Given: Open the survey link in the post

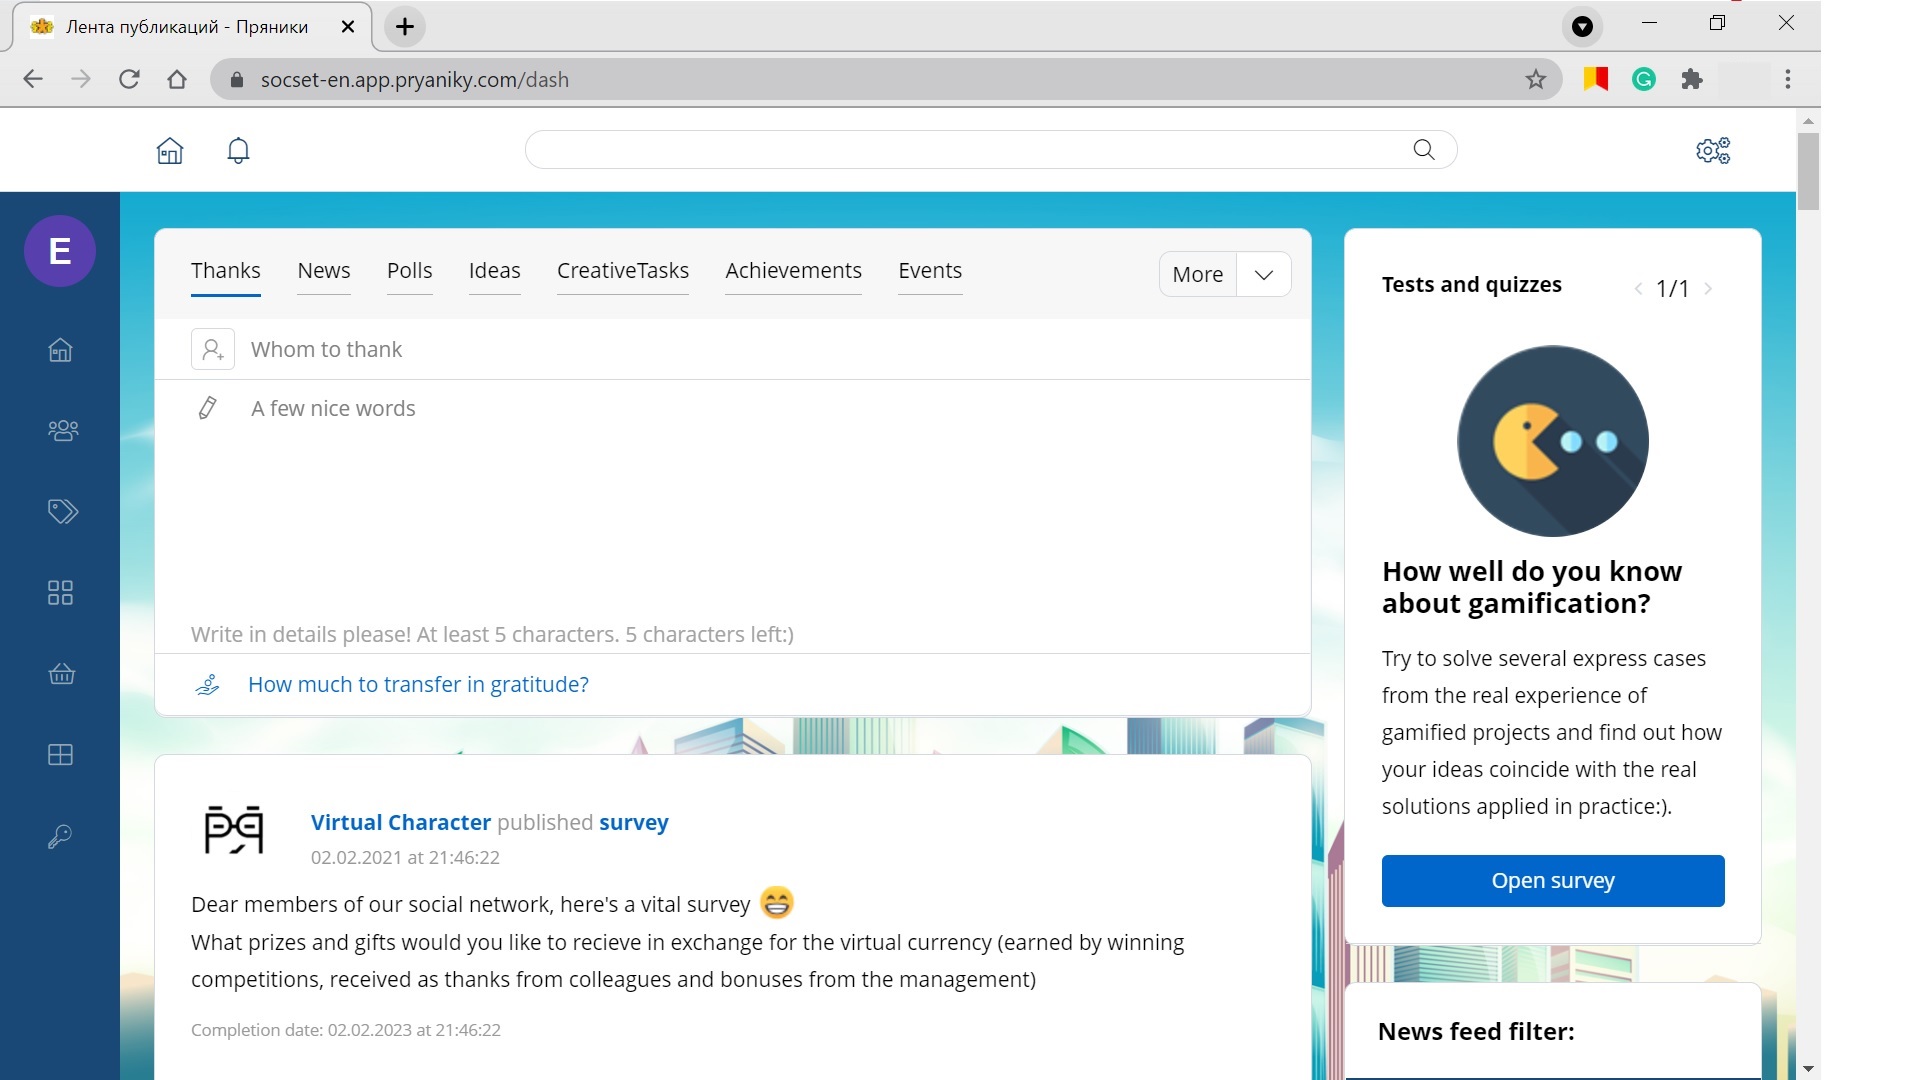Looking at the screenshot, I should [634, 822].
